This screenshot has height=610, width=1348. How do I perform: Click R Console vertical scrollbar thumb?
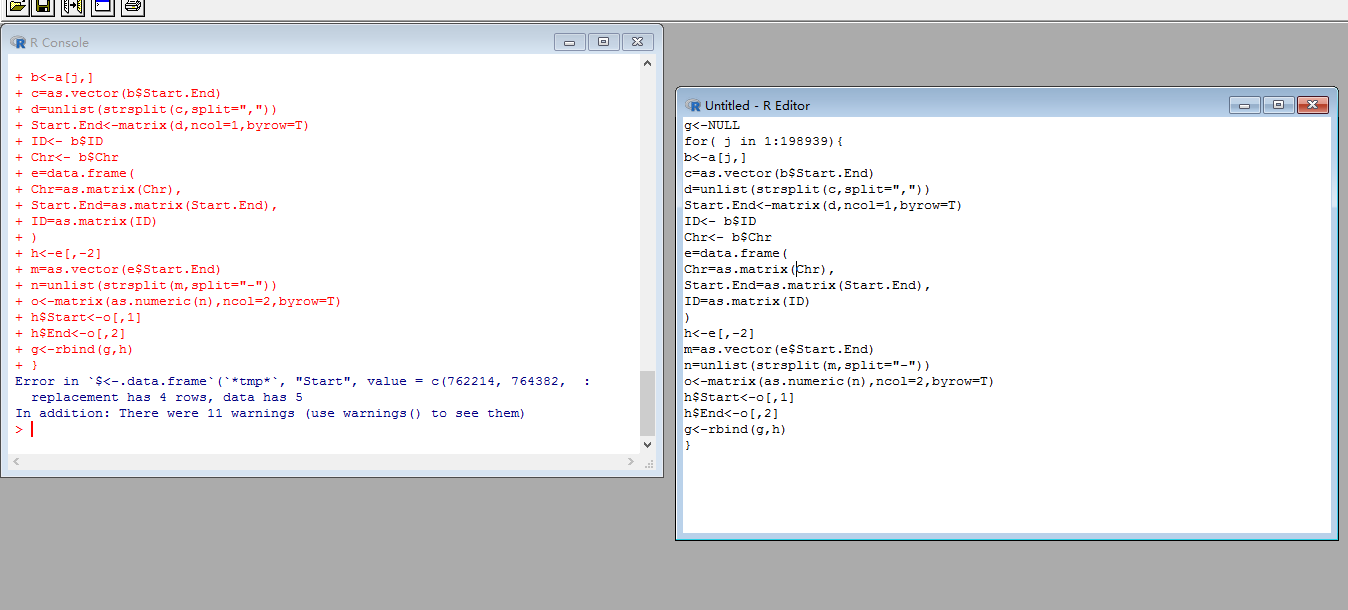[x=647, y=402]
